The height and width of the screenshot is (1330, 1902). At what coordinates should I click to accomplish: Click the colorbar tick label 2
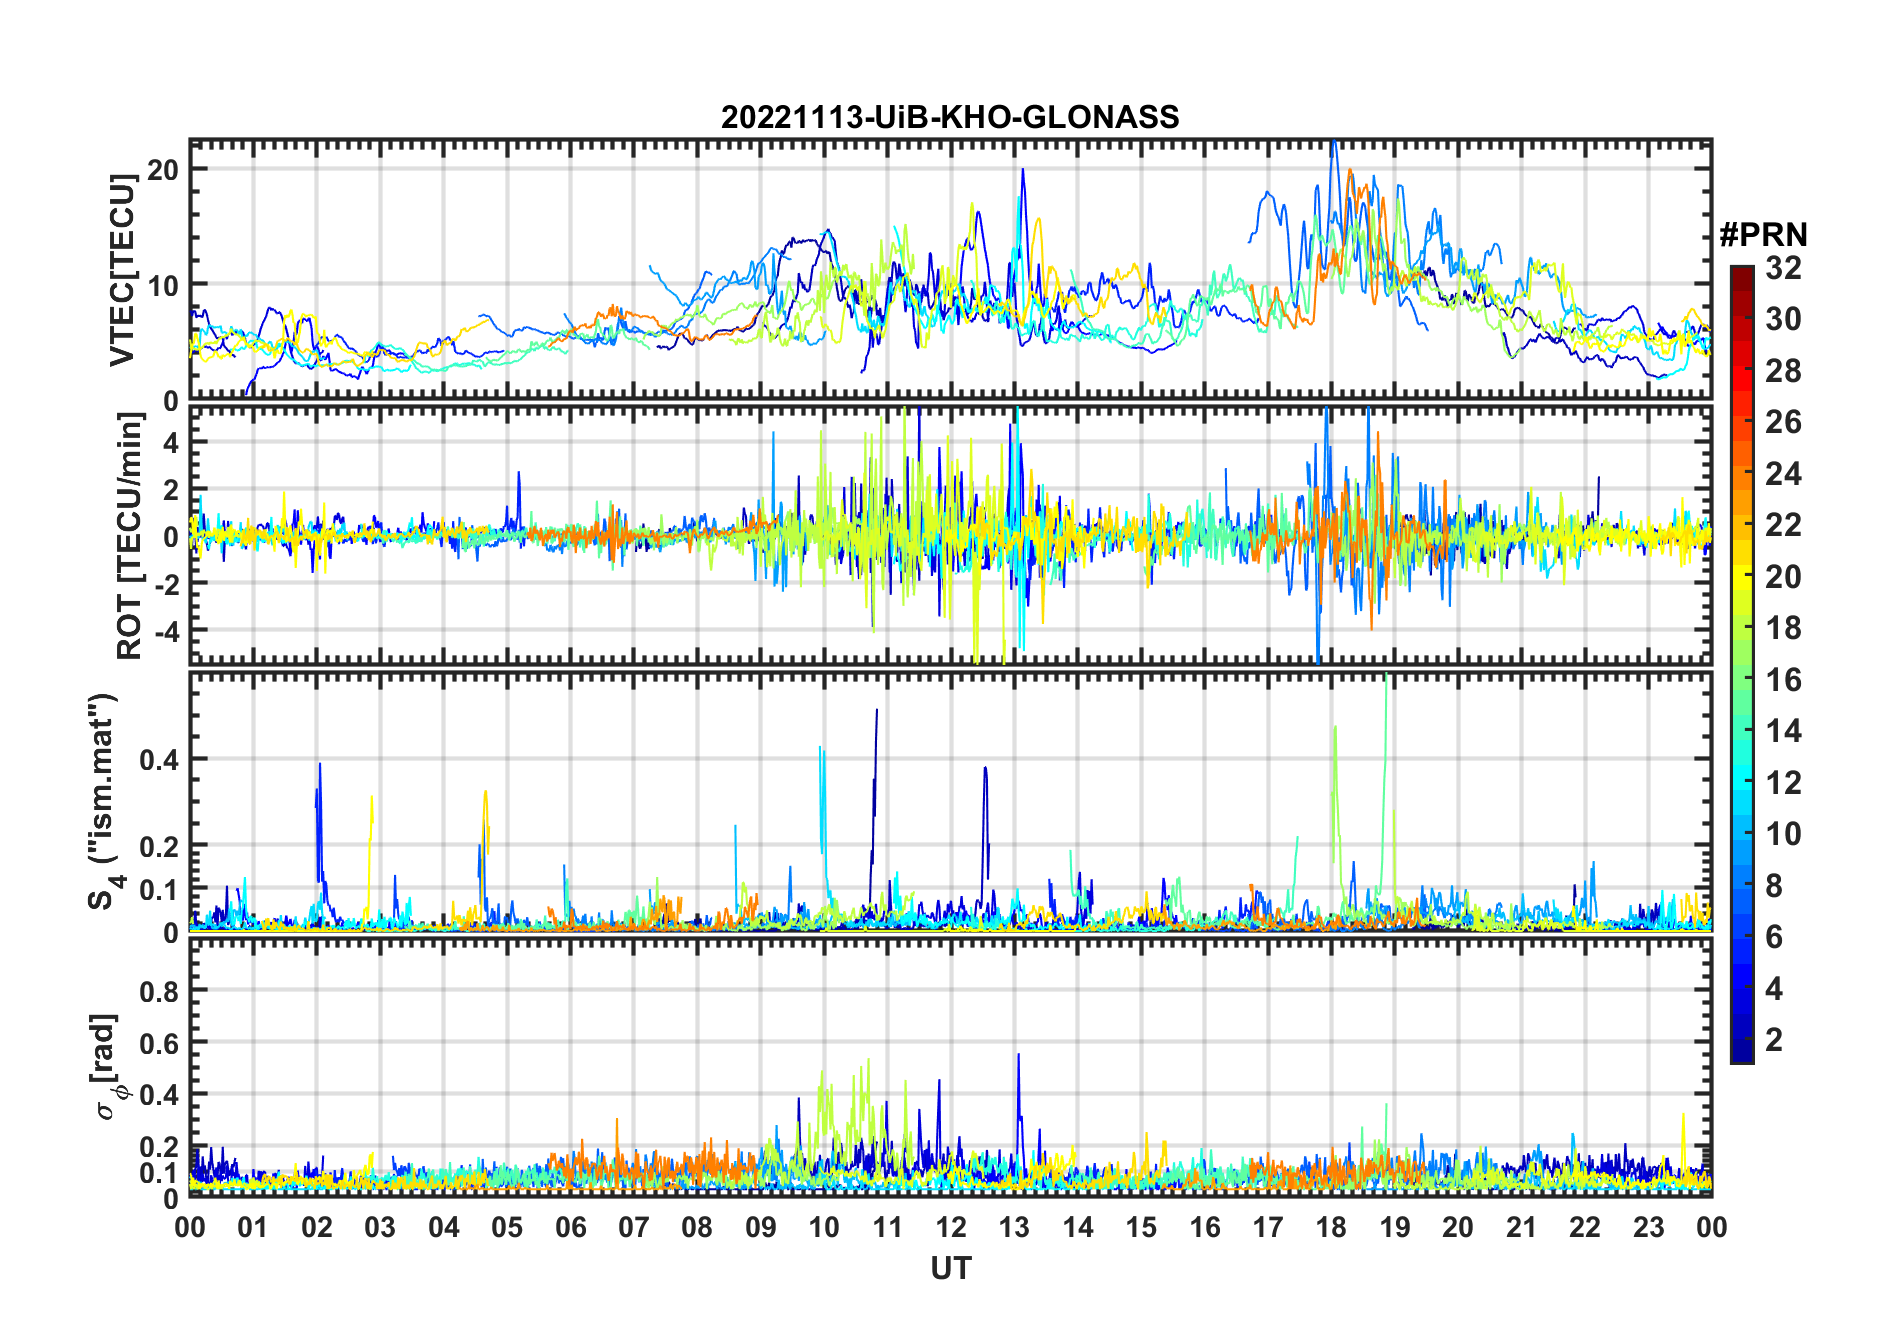[x=1774, y=1040]
